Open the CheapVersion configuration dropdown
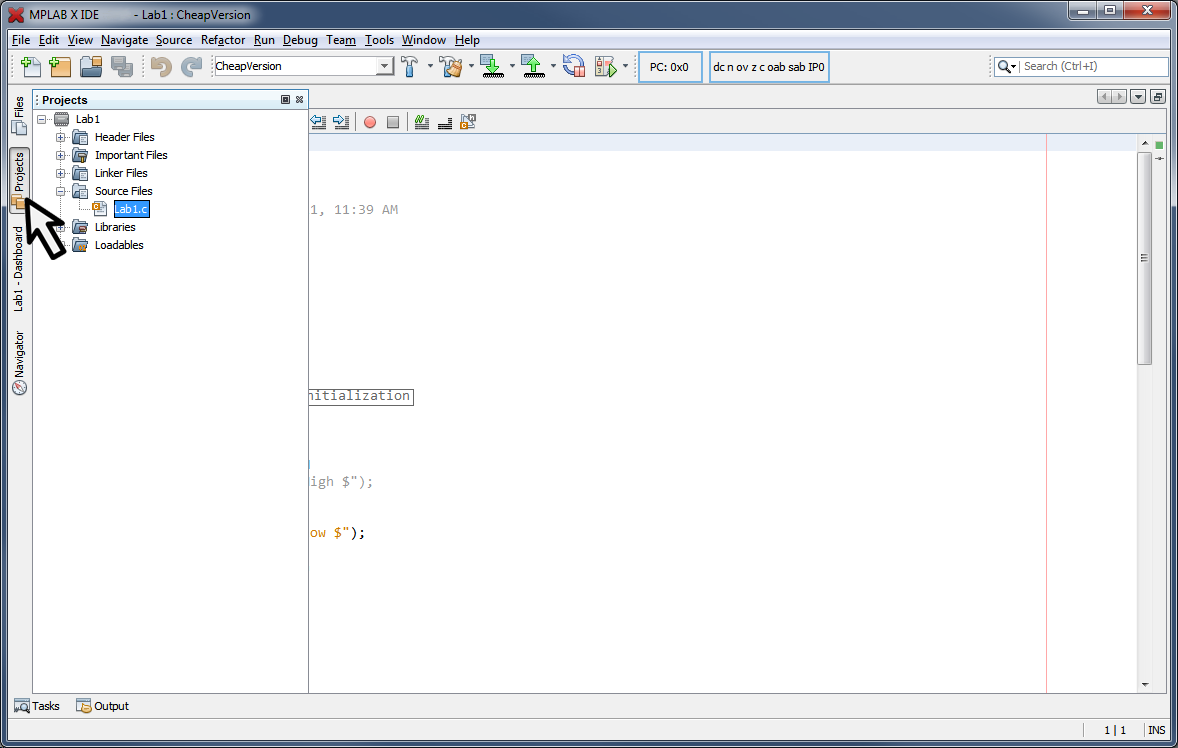This screenshot has height=748, width=1178. (x=383, y=66)
